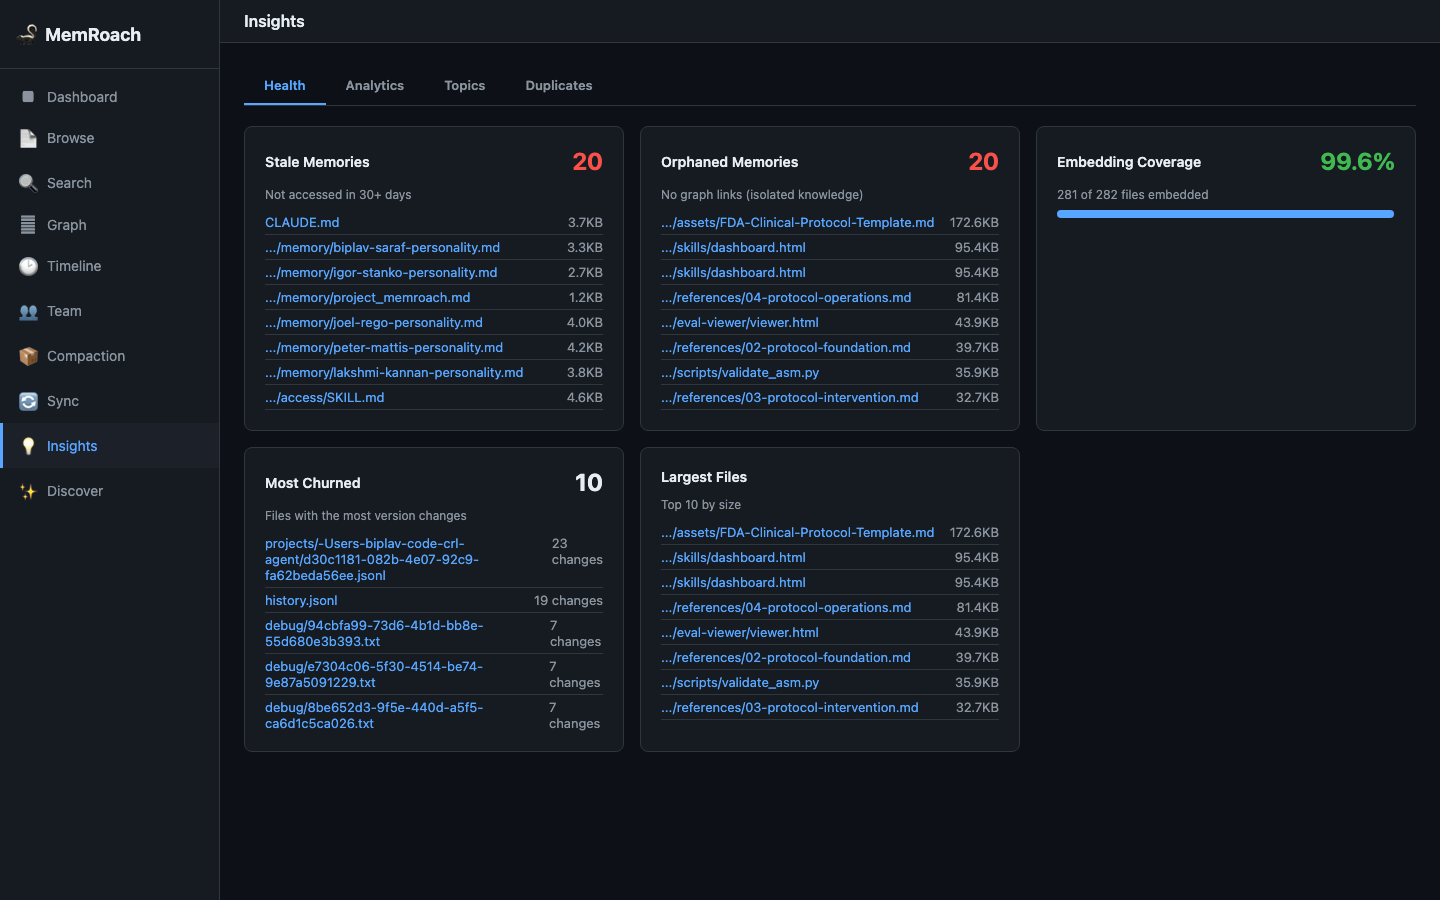Open the Duplicates tab

tap(559, 86)
